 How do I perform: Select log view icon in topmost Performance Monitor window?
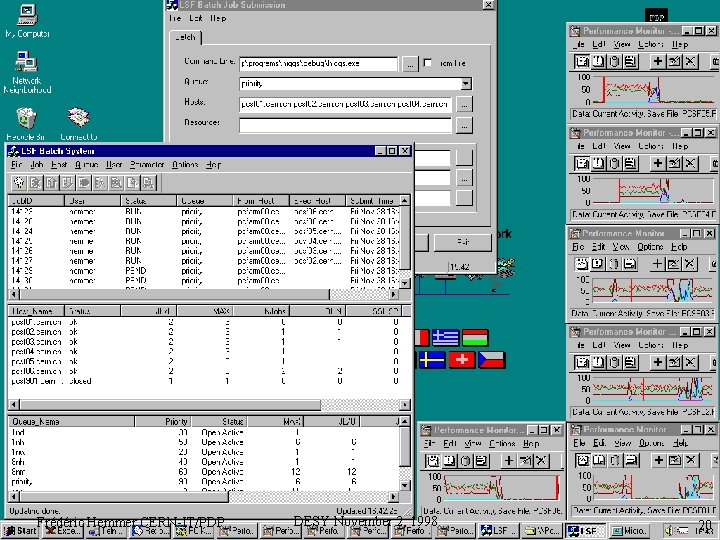click(x=614, y=61)
